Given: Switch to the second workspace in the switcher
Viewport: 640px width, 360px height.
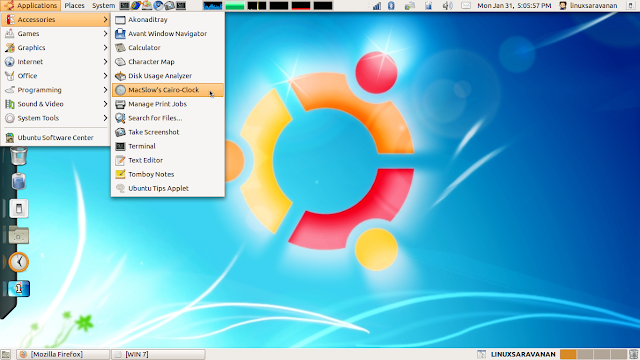Looking at the screenshot, I should (585, 354).
